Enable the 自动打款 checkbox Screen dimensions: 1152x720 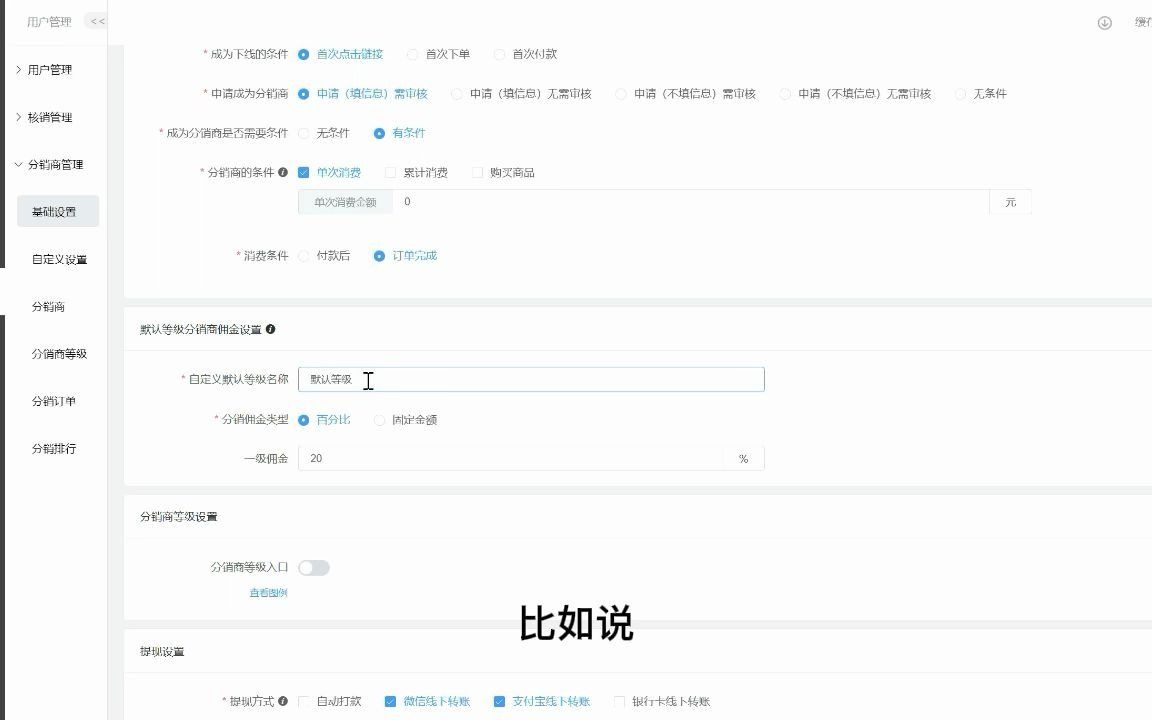pos(303,701)
